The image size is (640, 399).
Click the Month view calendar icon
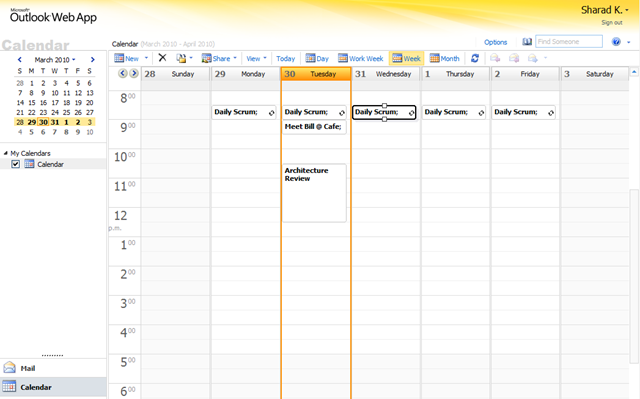coord(434,58)
